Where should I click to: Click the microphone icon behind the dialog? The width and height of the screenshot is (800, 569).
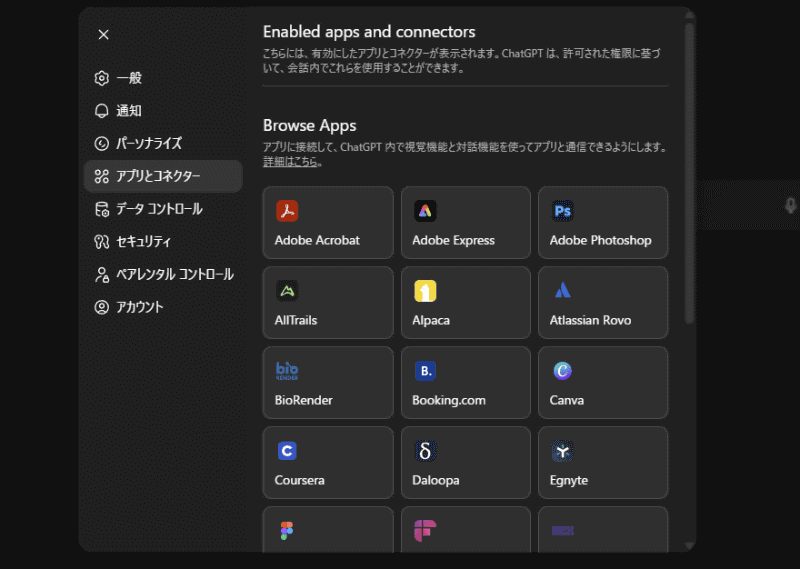[790, 206]
